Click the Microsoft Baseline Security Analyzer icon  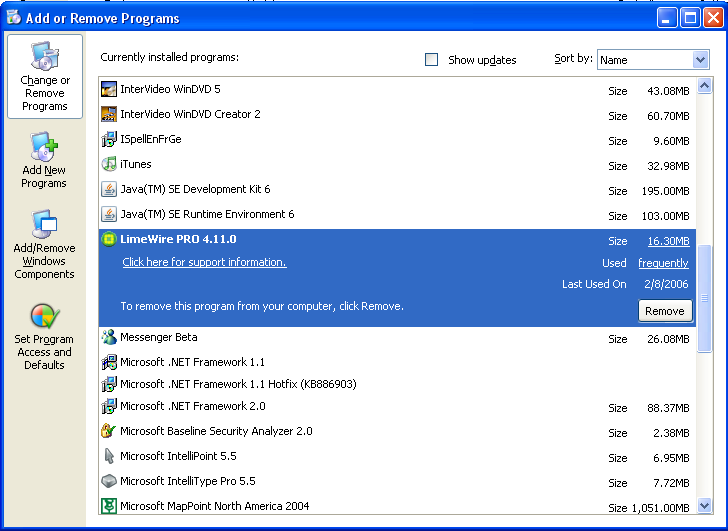[110, 431]
